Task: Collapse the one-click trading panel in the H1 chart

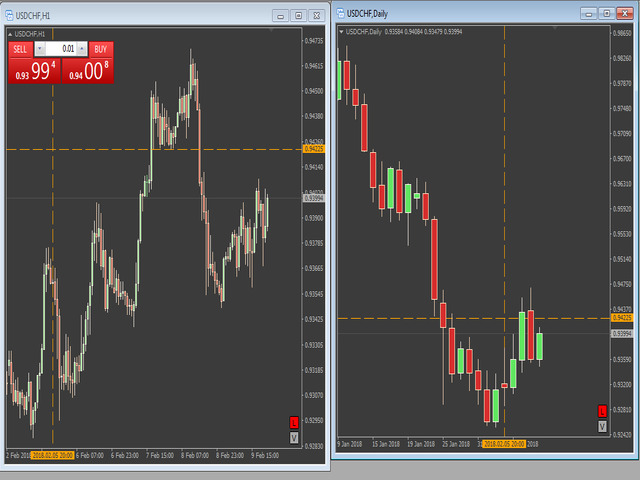Action: click(x=10, y=34)
